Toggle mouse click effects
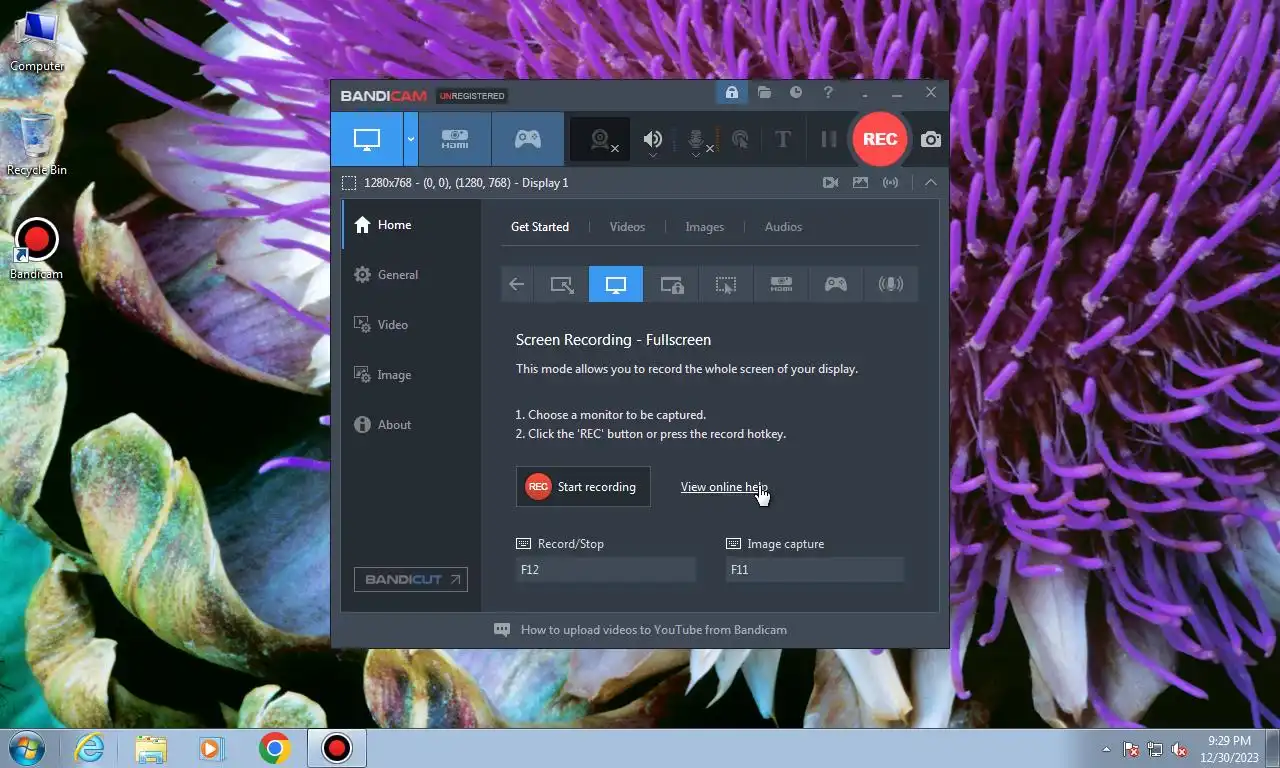The width and height of the screenshot is (1280, 768). tap(741, 139)
